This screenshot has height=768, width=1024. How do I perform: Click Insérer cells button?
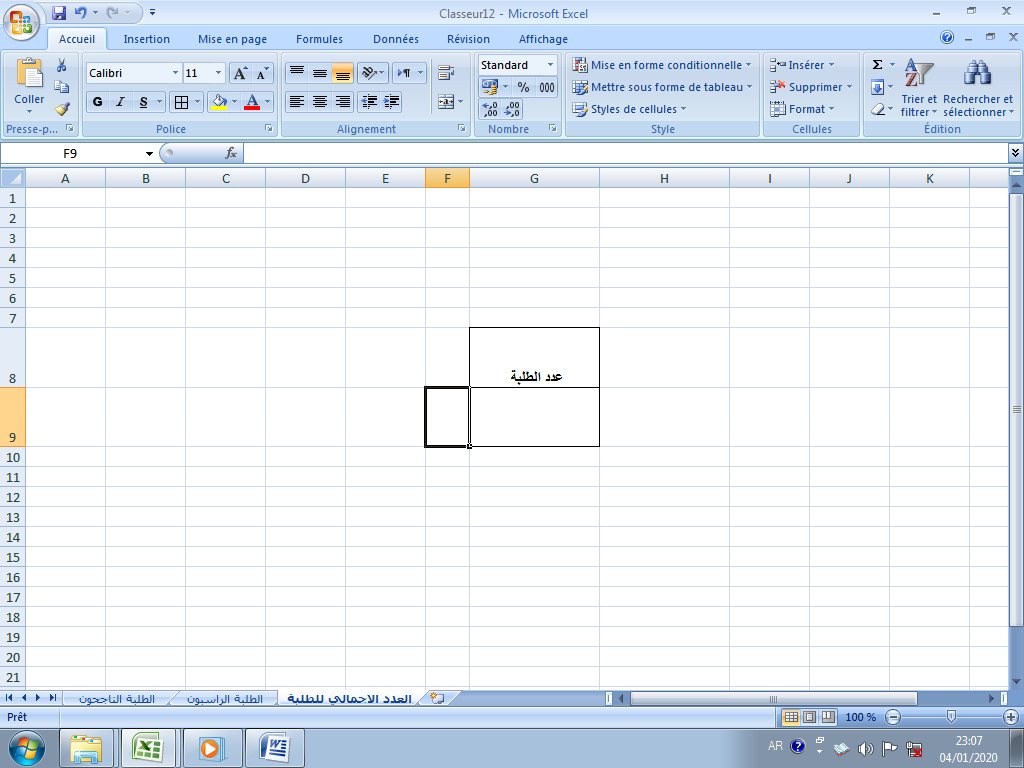pos(802,65)
